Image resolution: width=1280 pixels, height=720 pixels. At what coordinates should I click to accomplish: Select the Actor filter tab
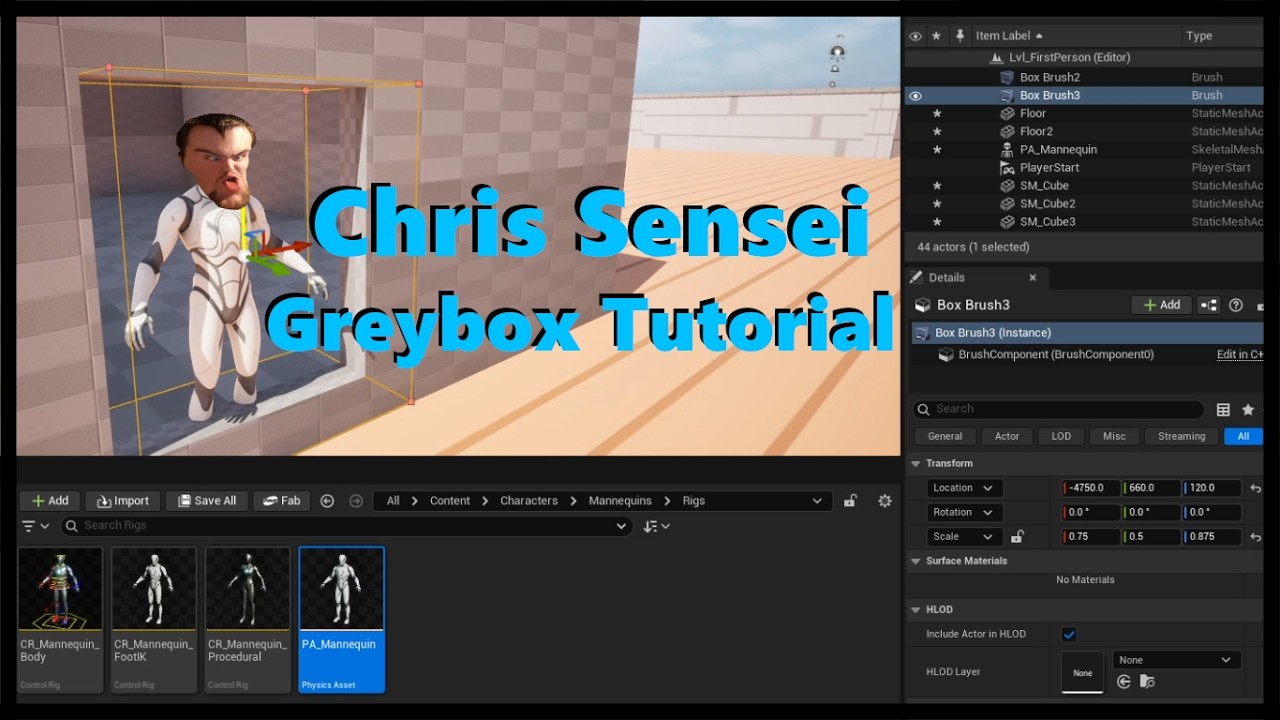coord(1007,436)
